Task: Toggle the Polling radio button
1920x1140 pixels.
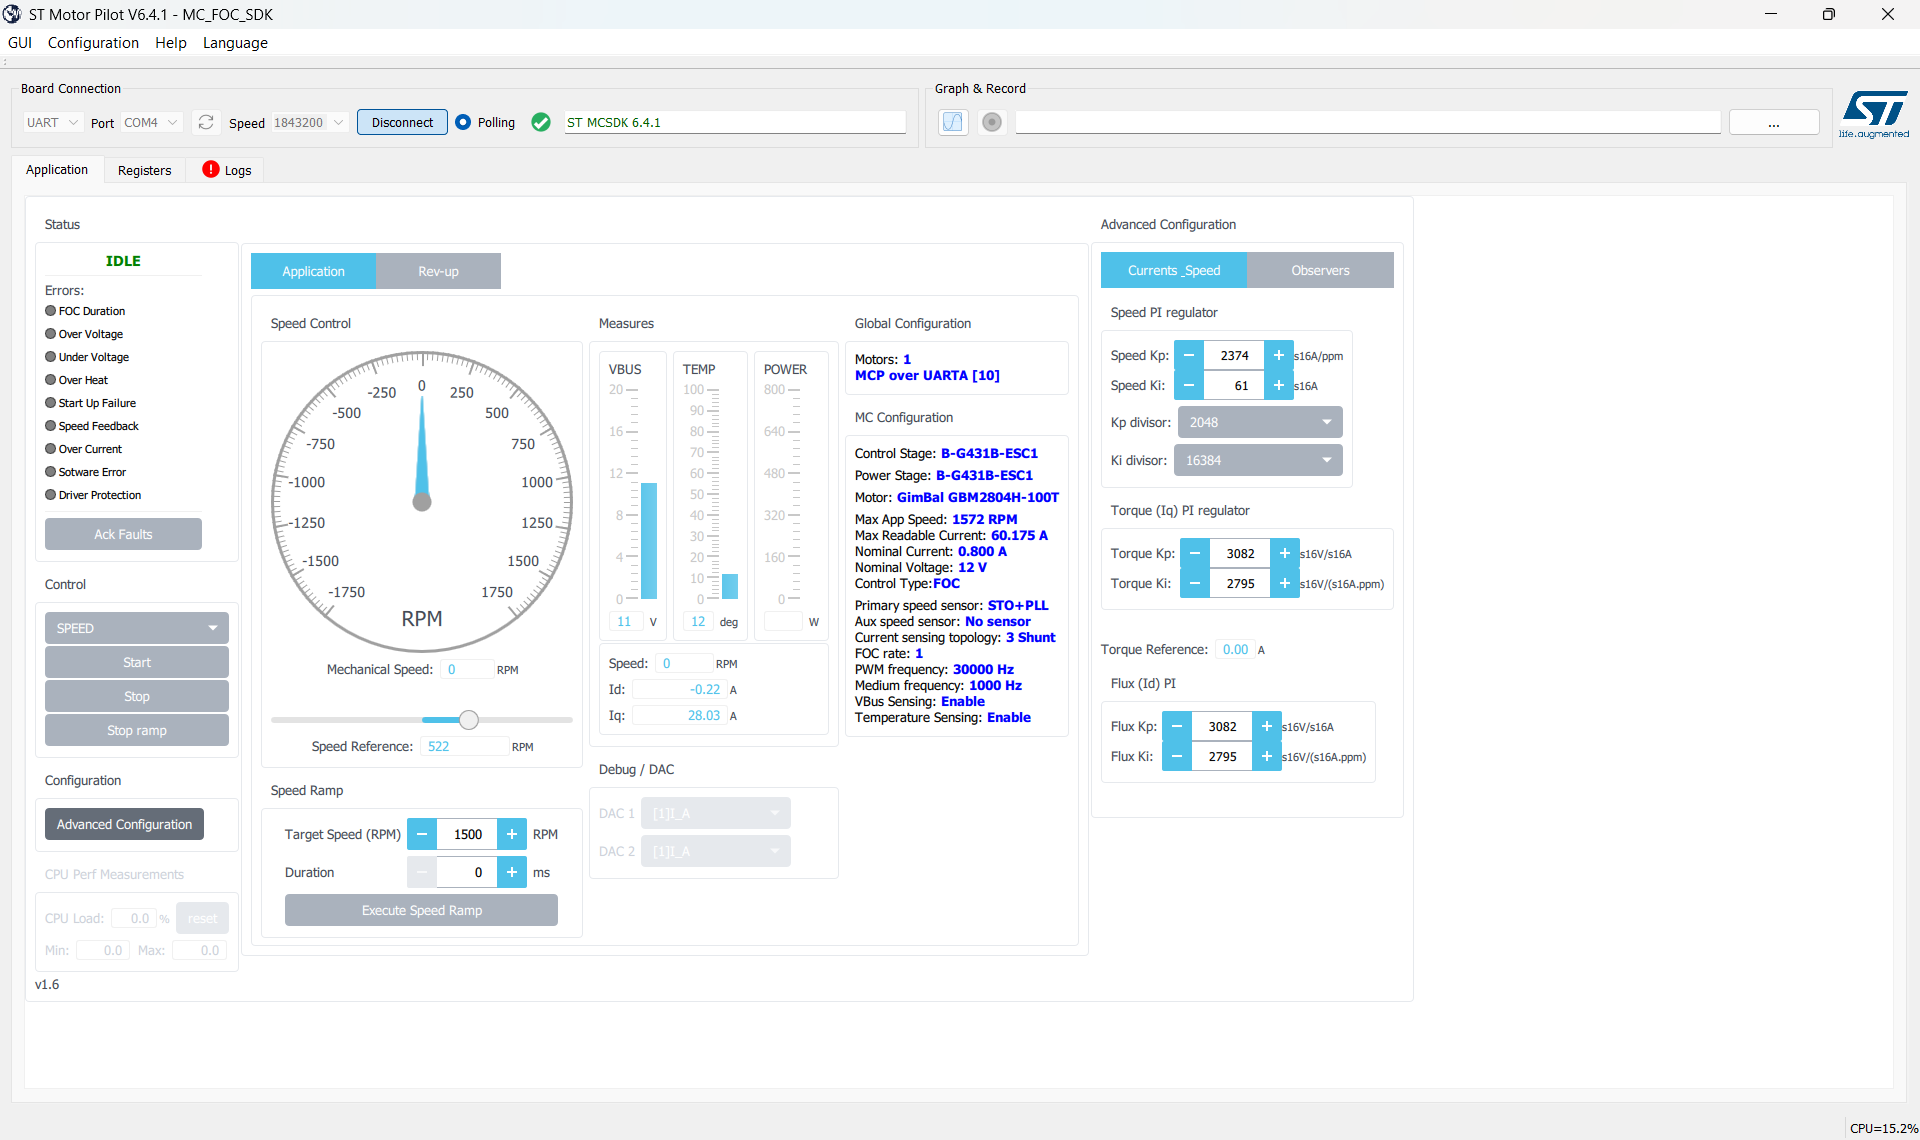Action: (463, 122)
